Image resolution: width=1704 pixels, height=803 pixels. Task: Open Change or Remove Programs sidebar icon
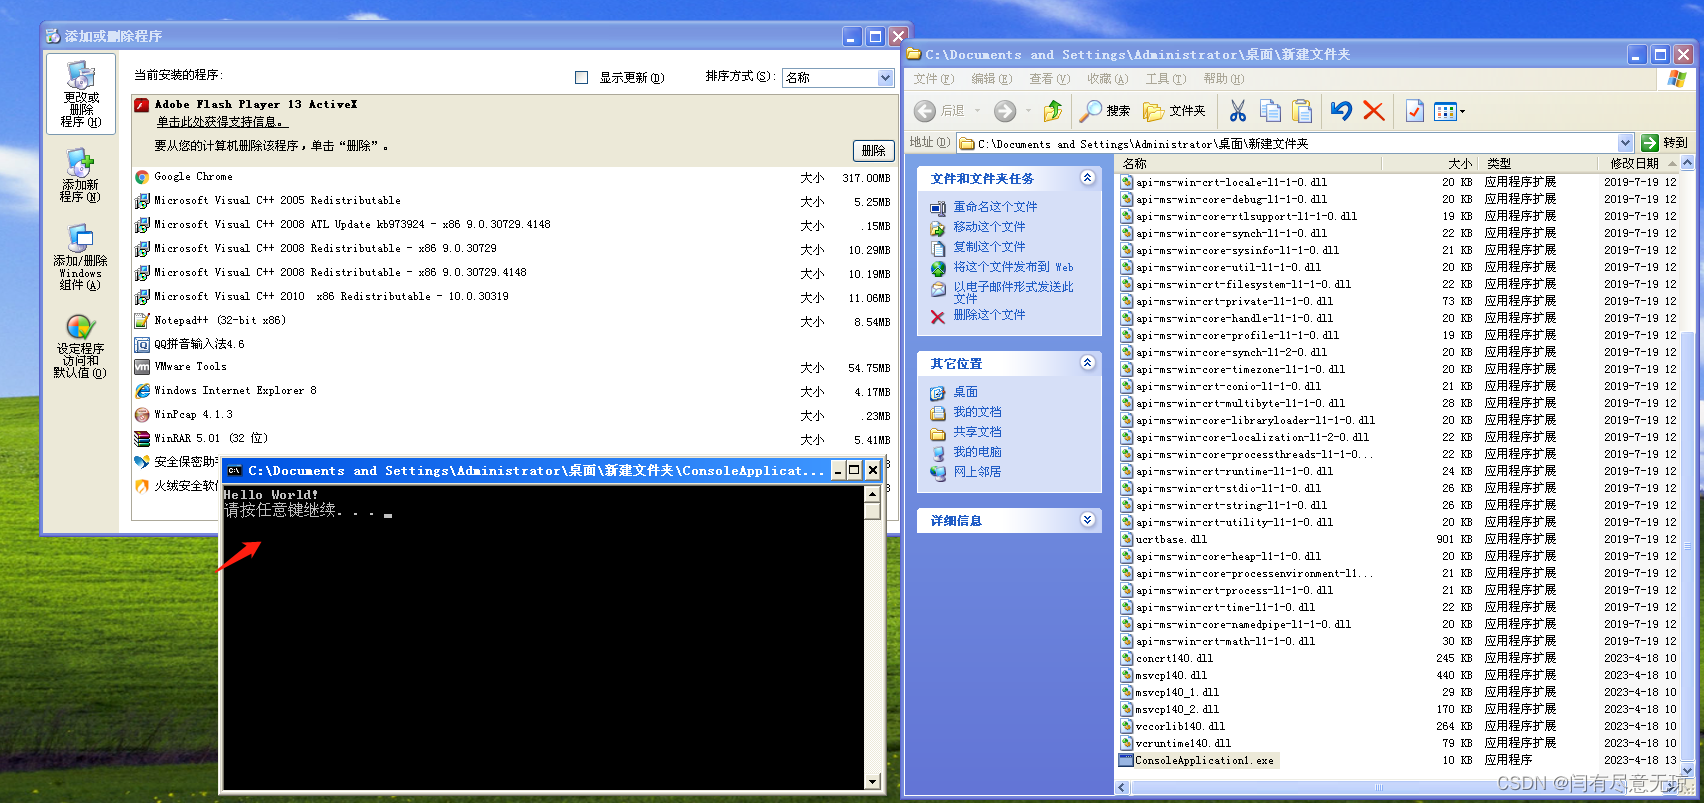coord(81,94)
